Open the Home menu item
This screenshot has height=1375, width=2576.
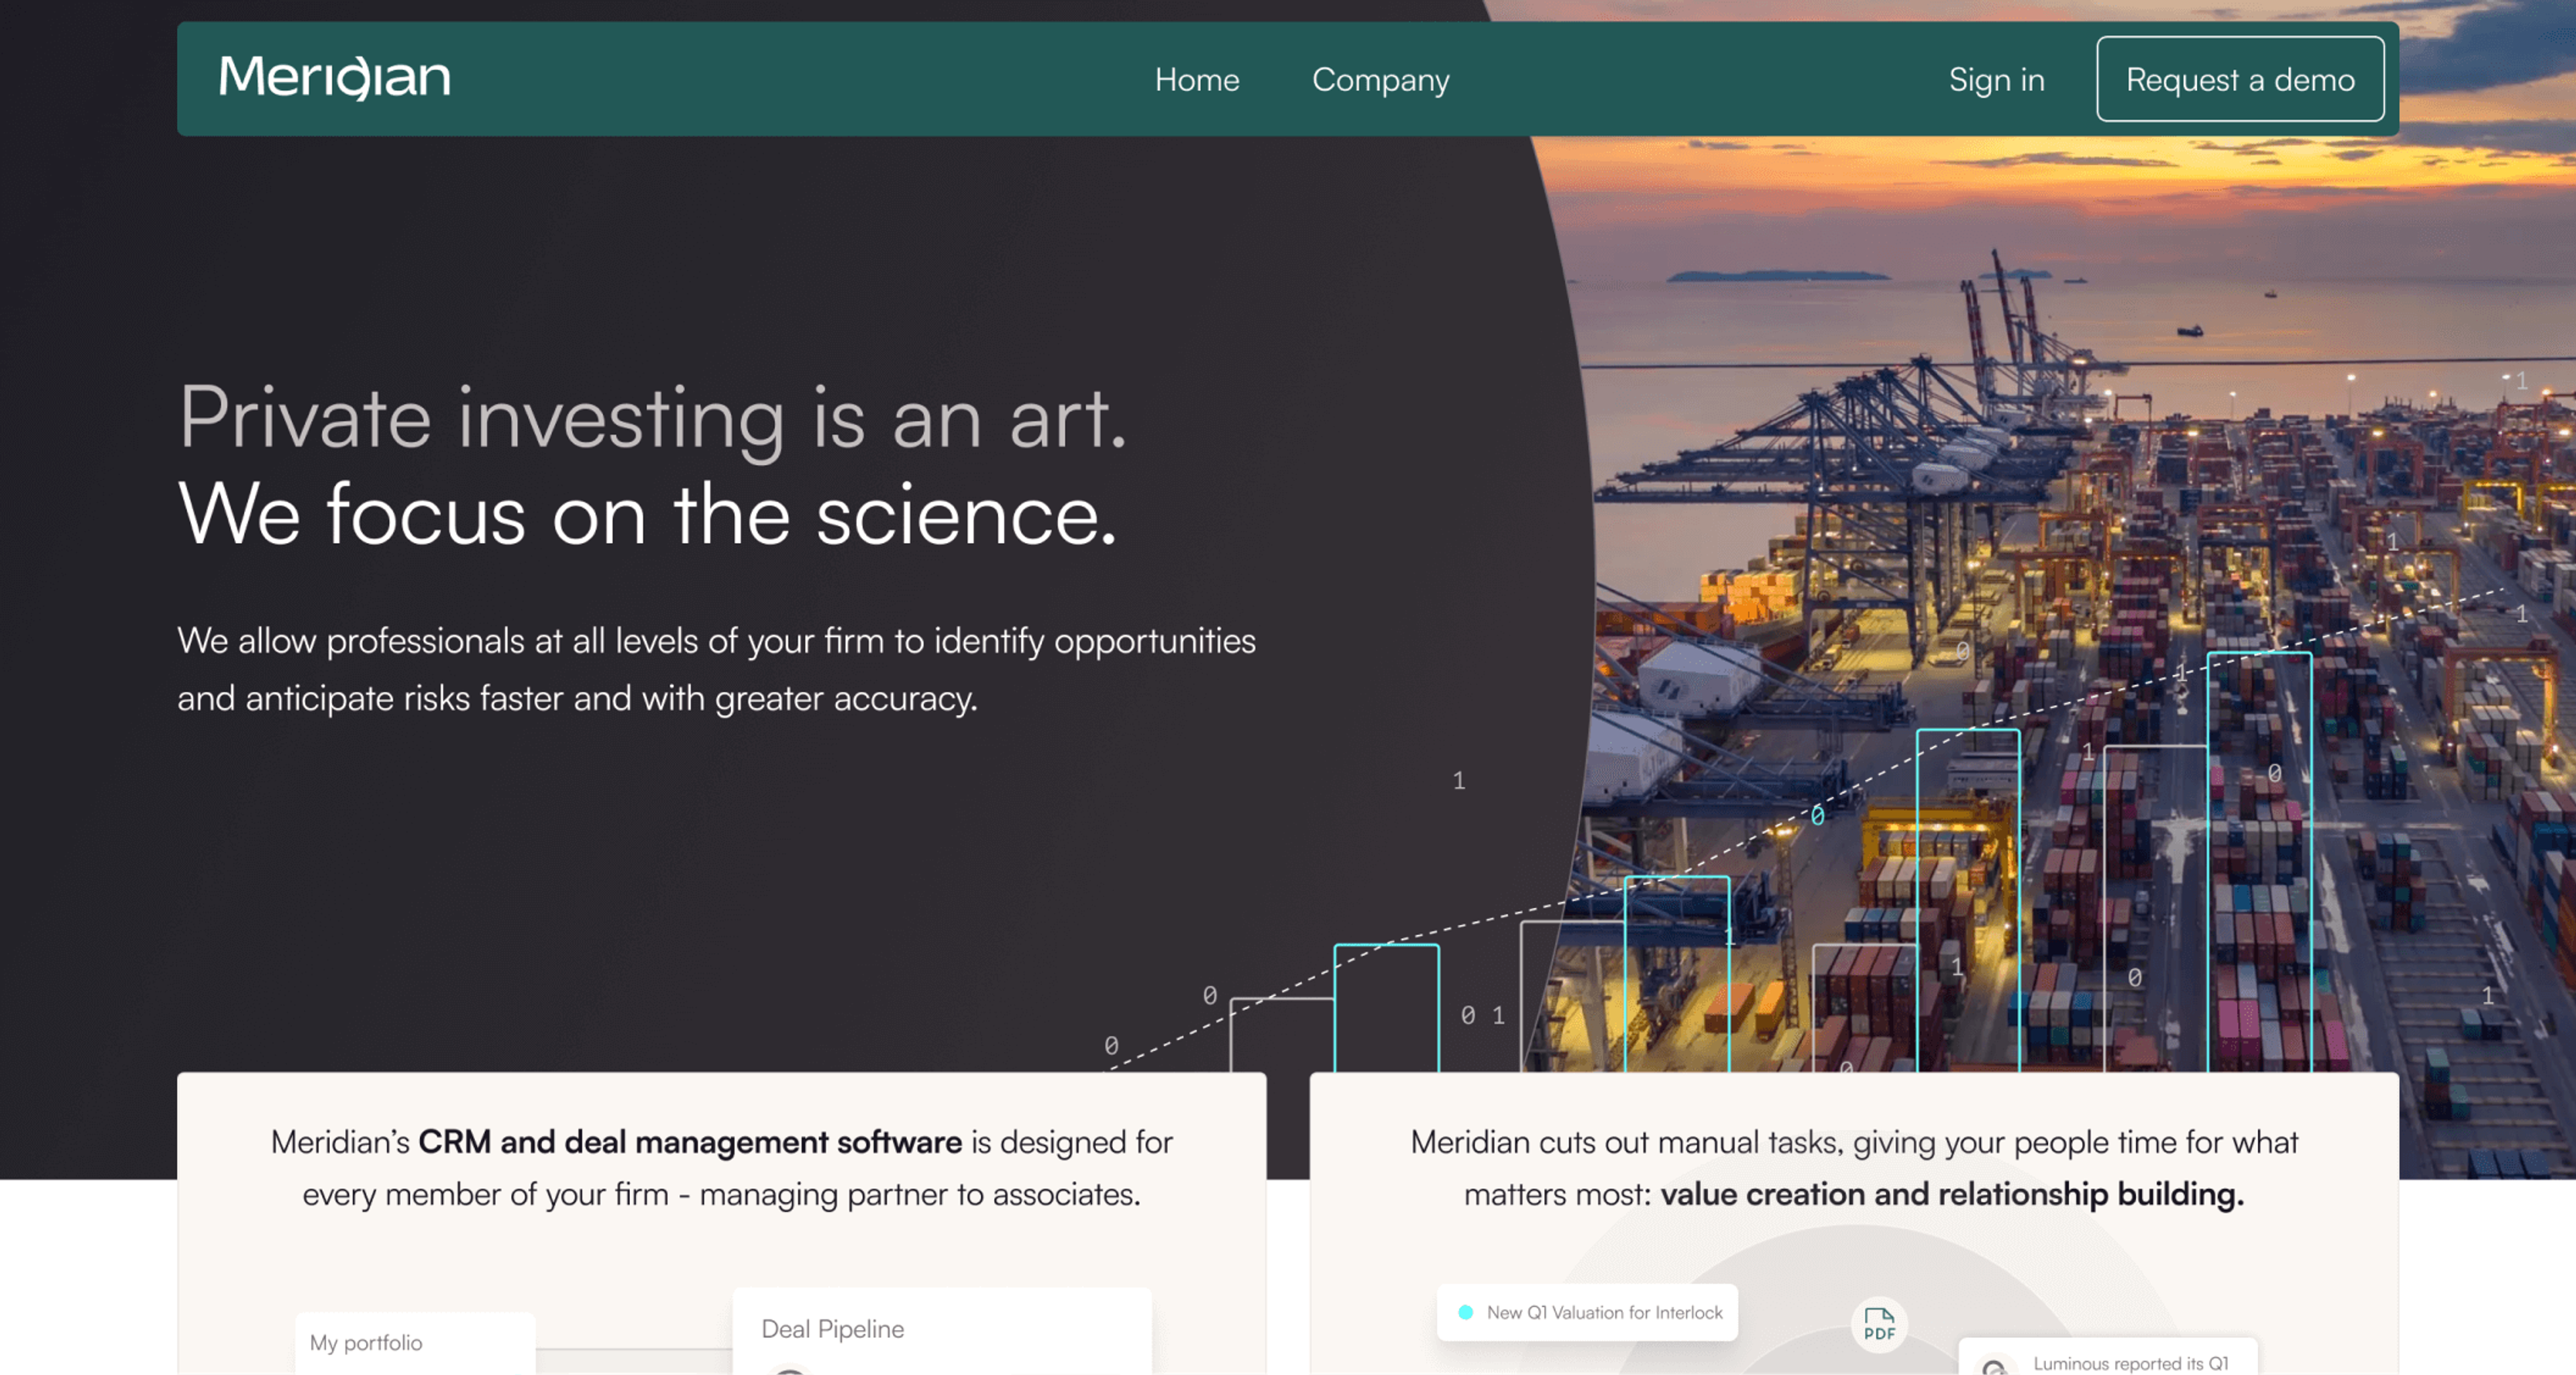tap(1197, 79)
